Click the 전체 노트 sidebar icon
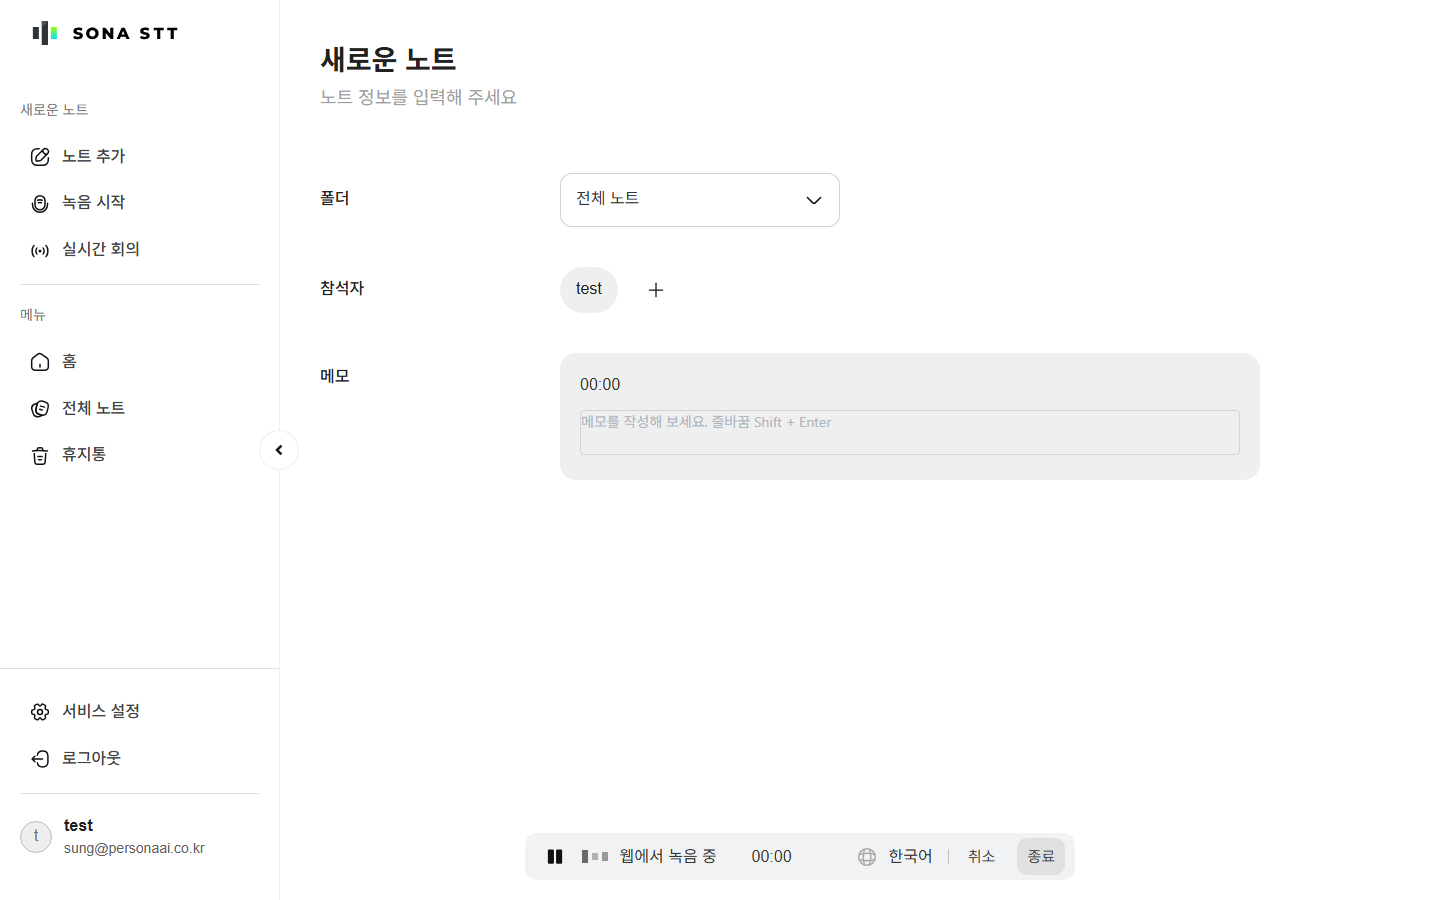This screenshot has width=1440, height=900. click(40, 408)
